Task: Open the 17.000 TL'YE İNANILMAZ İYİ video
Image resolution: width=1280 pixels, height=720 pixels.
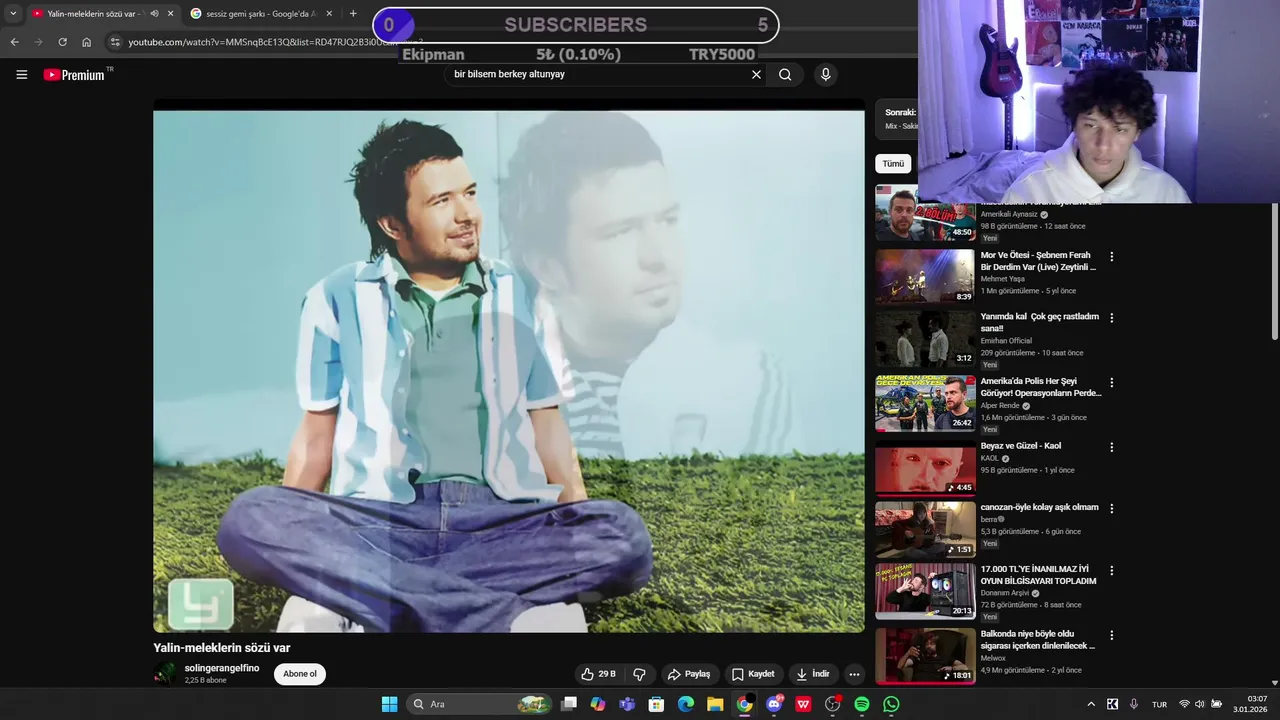Action: tap(1038, 575)
